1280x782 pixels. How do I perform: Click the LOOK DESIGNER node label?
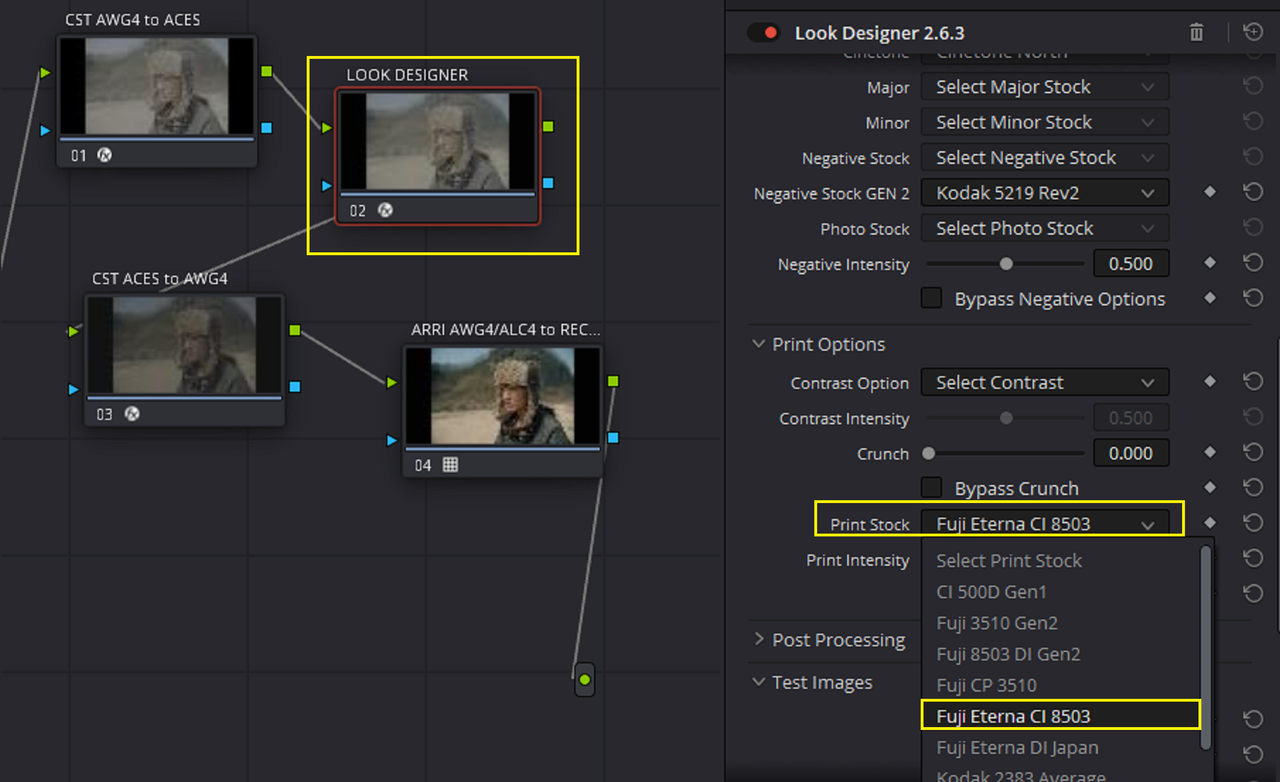pyautogui.click(x=407, y=75)
